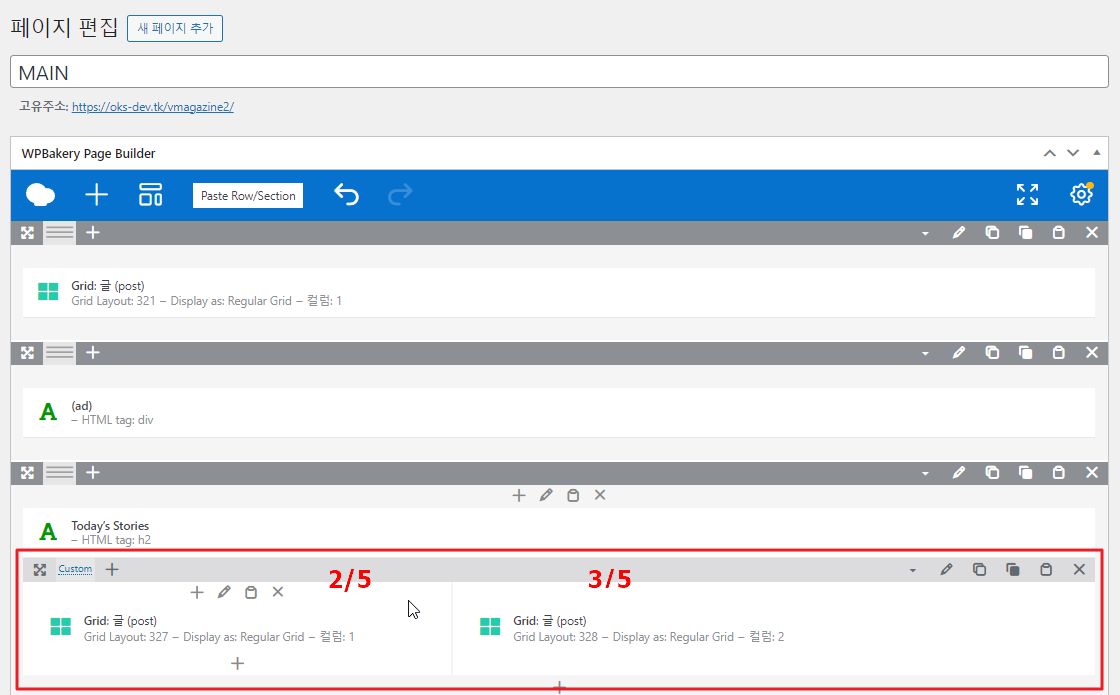Viewport: 1120px width, 695px height.
Task: Delete the (ad) row
Action: point(1091,353)
